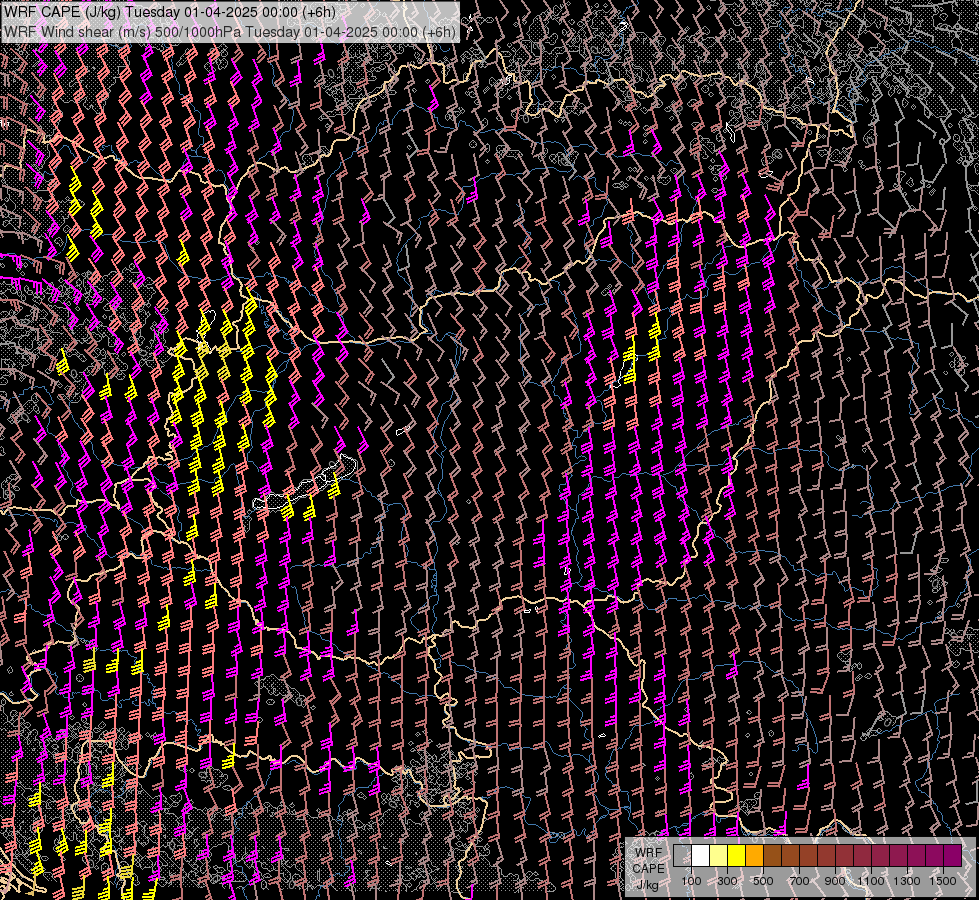979x900 pixels.
Task: Click the 'CAPE' word in the legend
Action: (x=648, y=869)
